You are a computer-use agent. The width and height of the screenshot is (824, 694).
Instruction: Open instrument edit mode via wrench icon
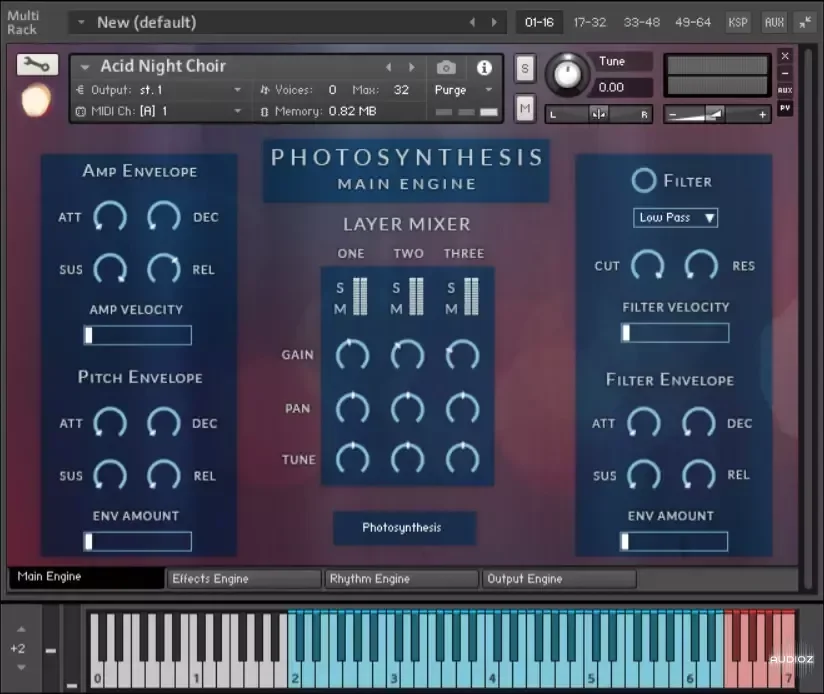37,65
